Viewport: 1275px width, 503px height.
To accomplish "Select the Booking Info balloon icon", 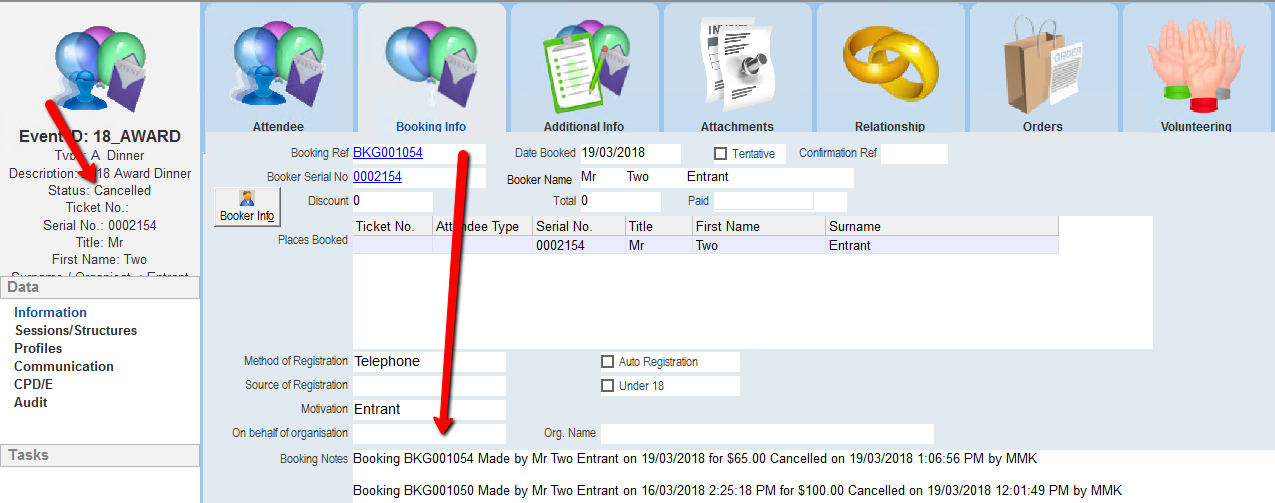I will pyautogui.click(x=431, y=65).
